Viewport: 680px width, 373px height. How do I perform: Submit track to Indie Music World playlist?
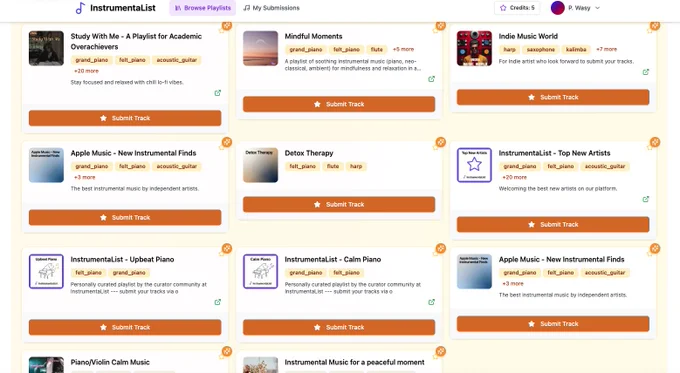point(553,97)
